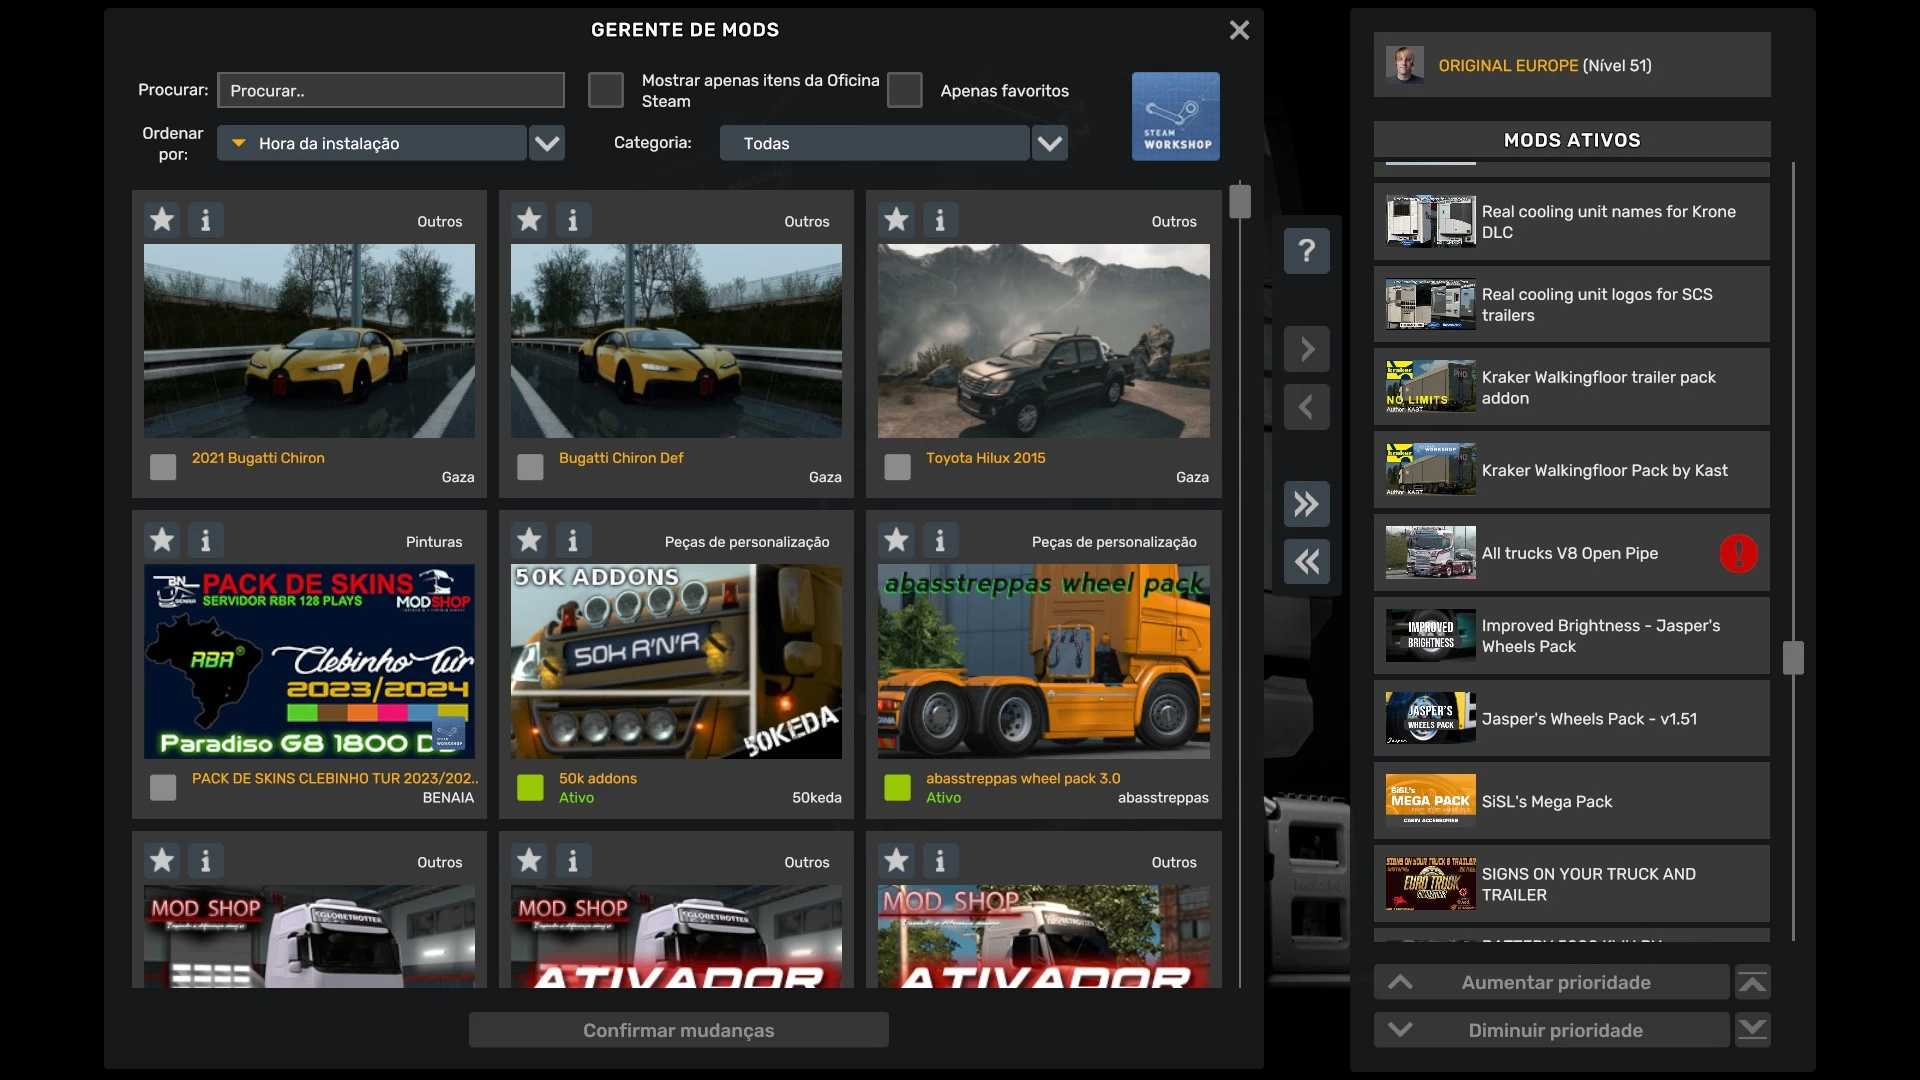
Task: Move selected mod right with single arrow
Action: 1306,349
